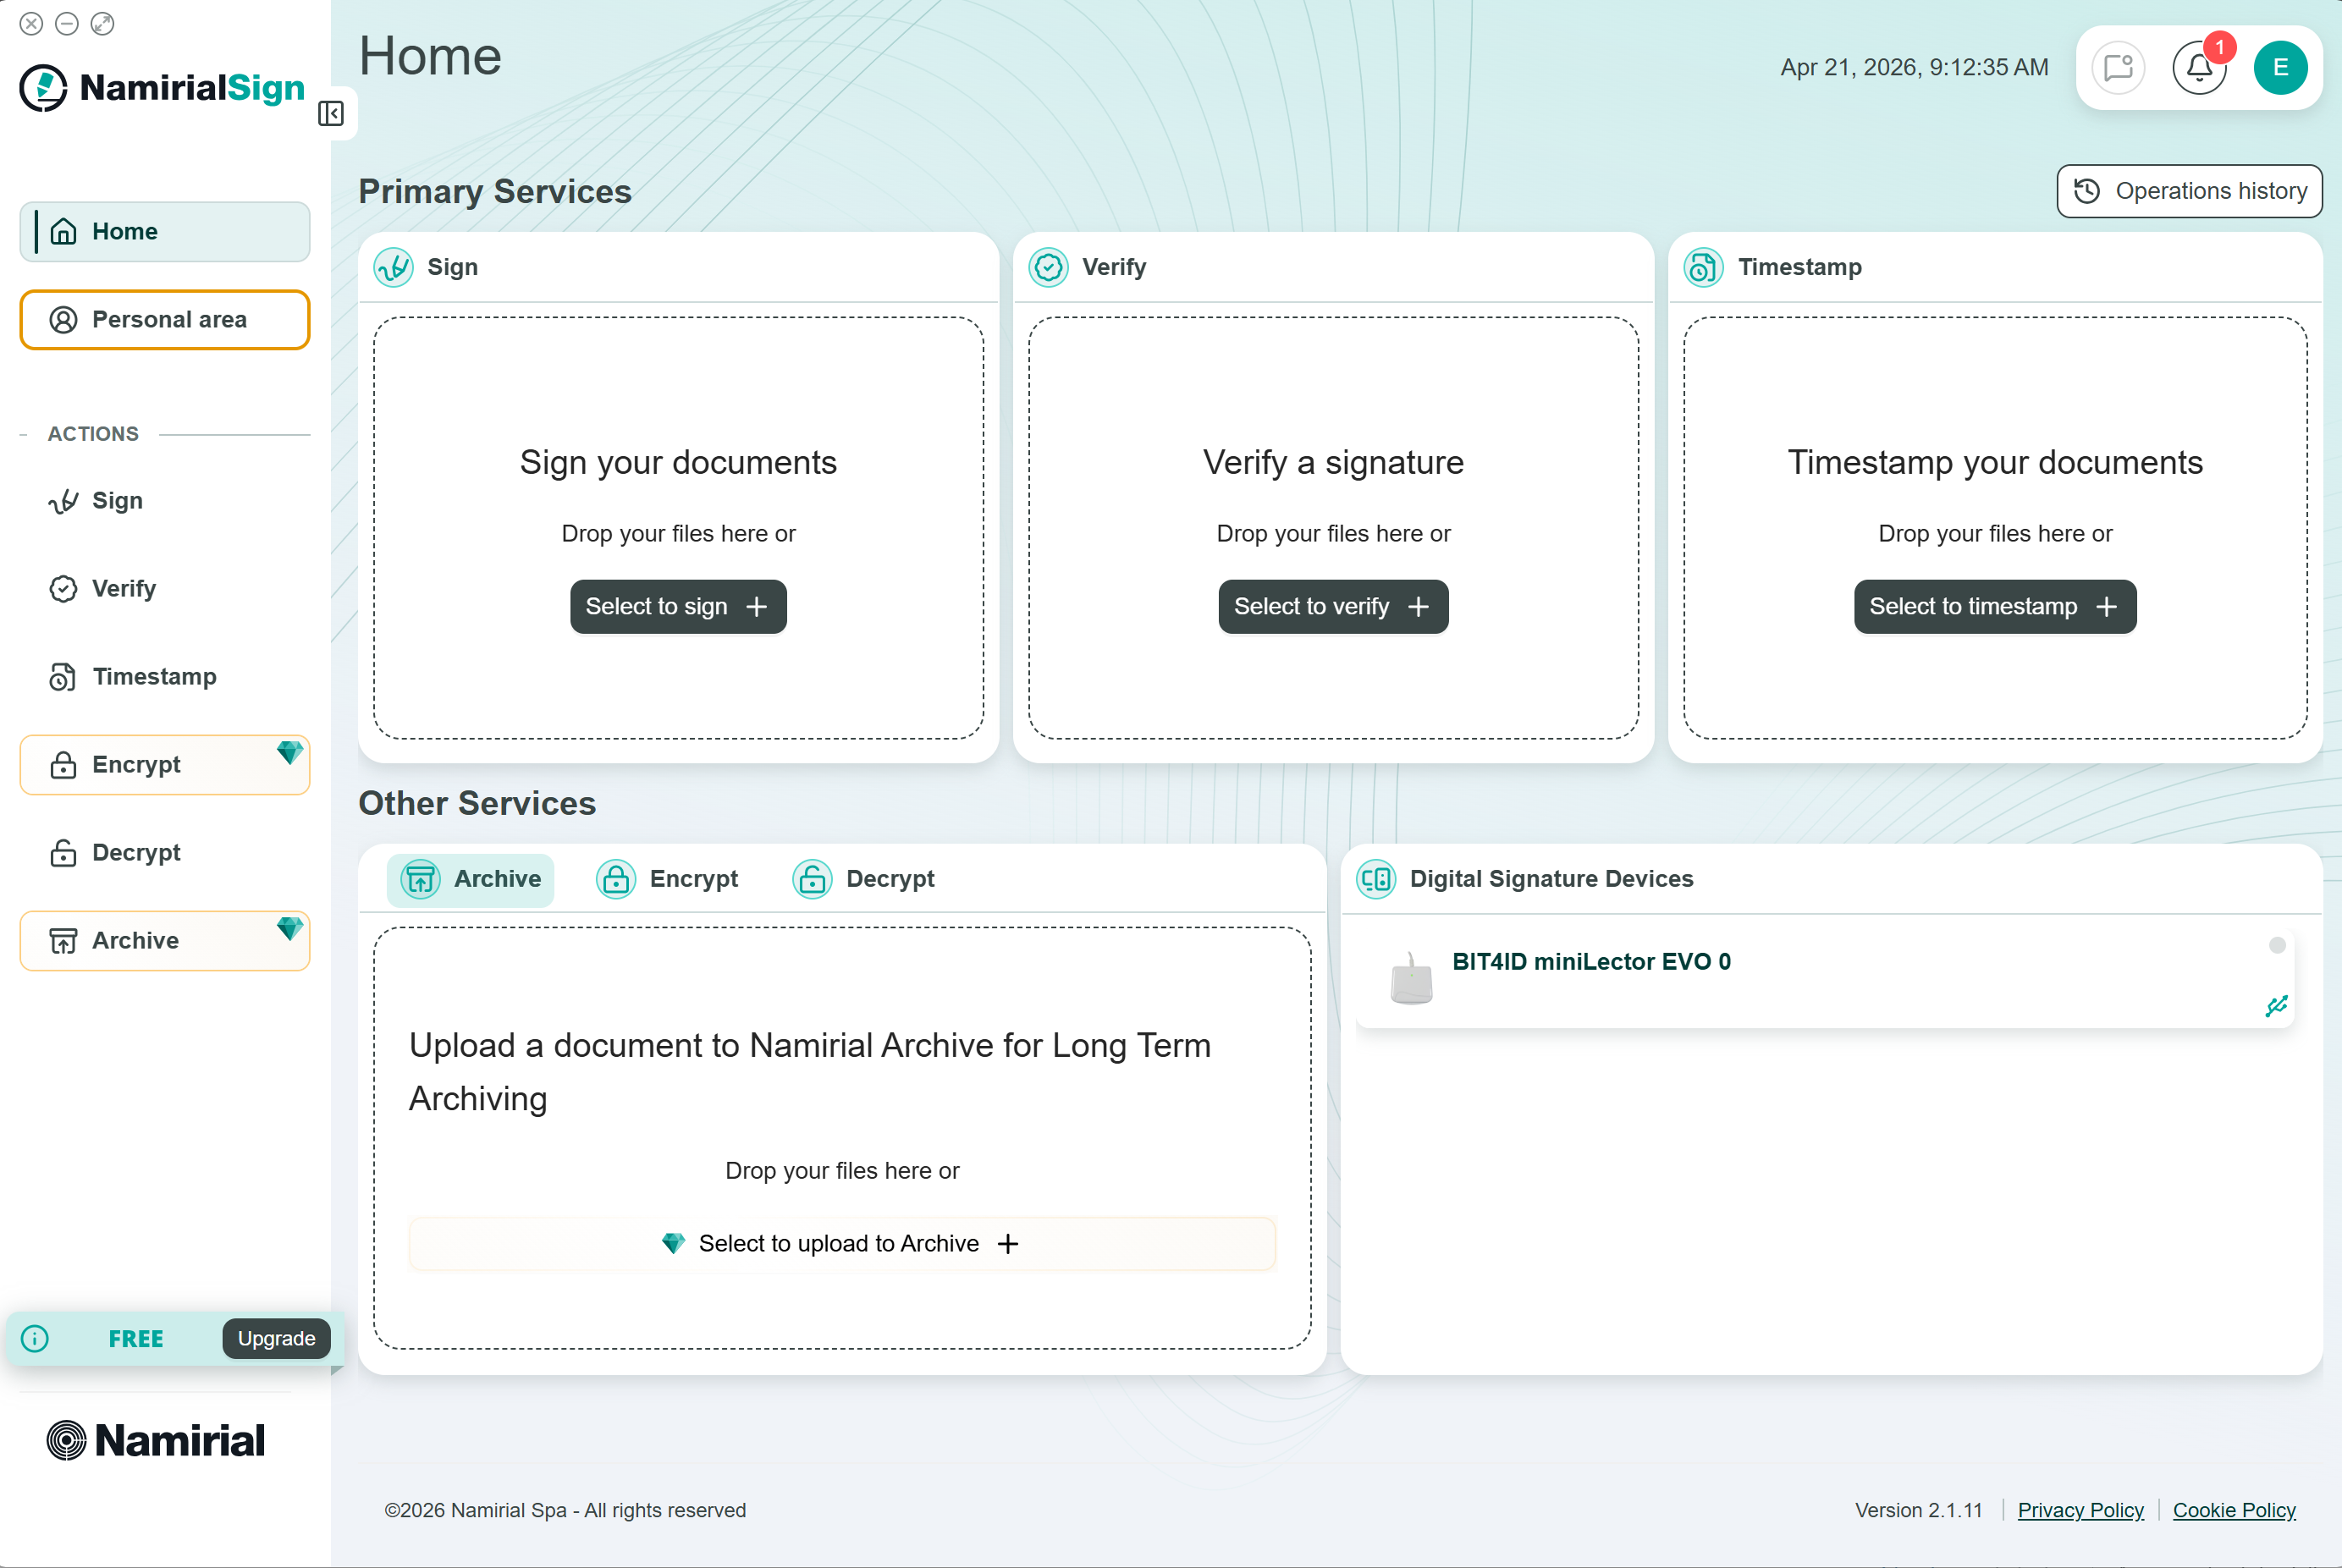2342x1568 pixels.
Task: Open Personal area in sidebar
Action: tap(165, 320)
